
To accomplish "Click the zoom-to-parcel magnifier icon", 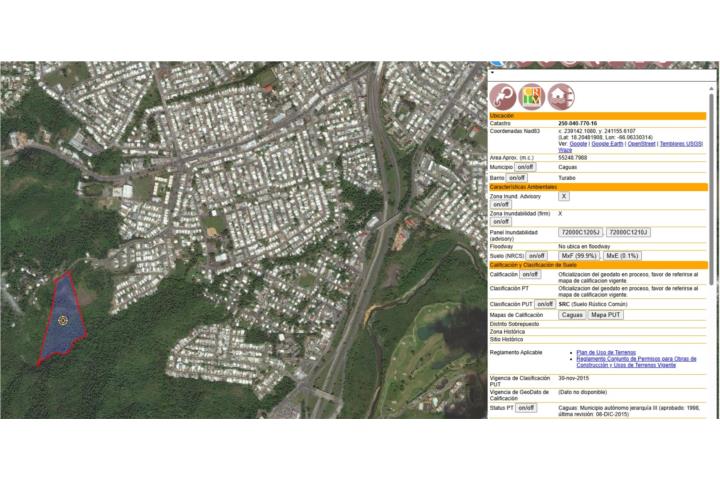I will (x=503, y=97).
